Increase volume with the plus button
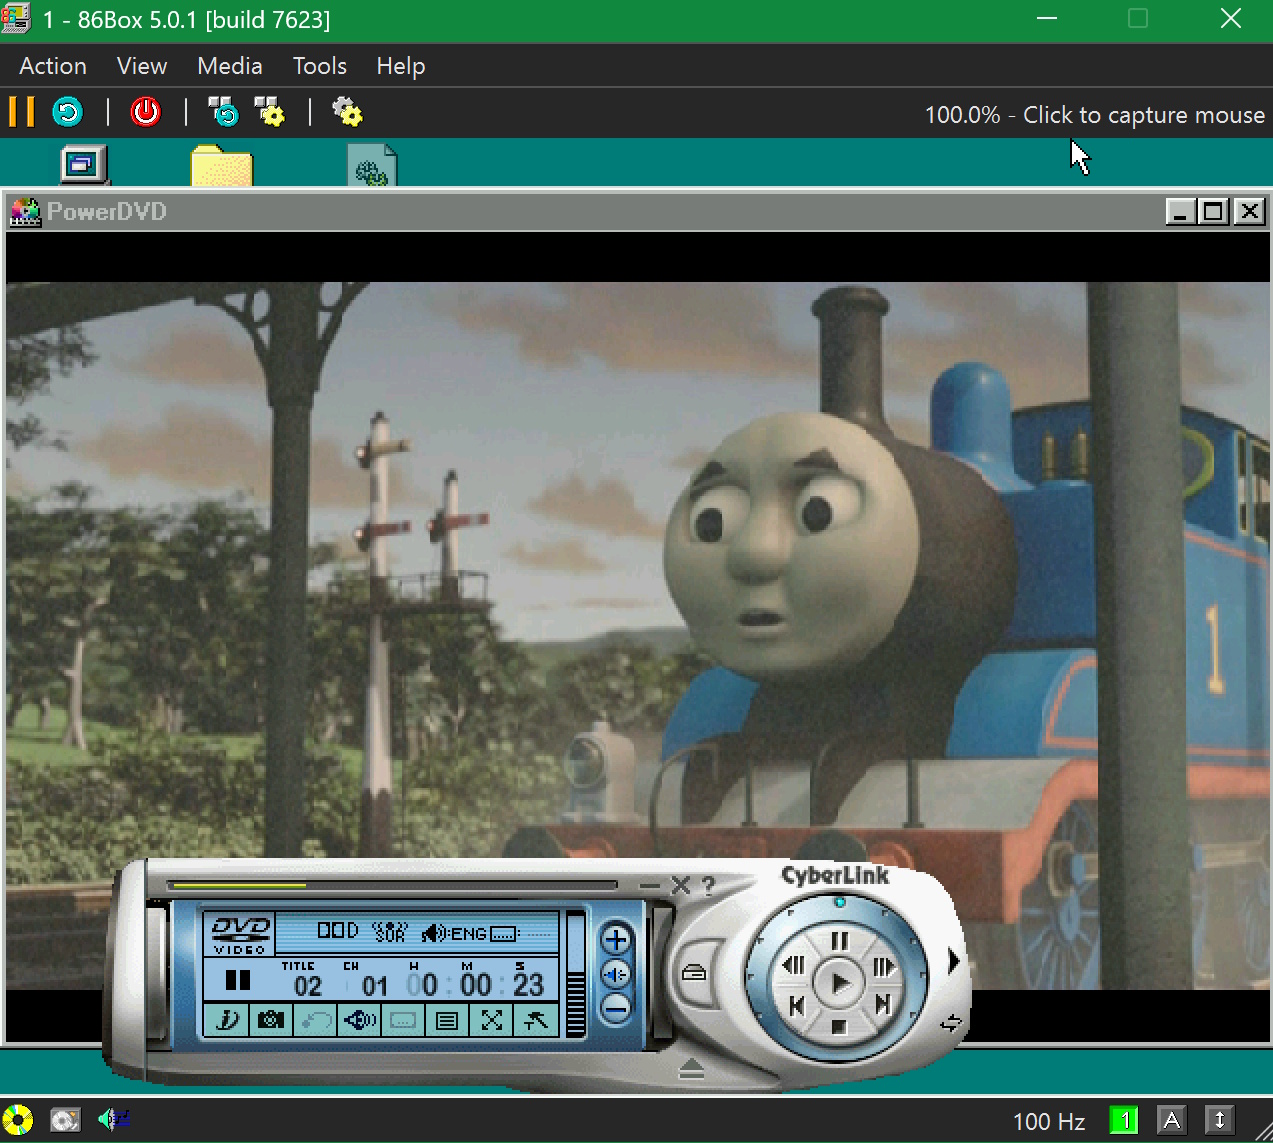The height and width of the screenshot is (1143, 1273). (616, 940)
